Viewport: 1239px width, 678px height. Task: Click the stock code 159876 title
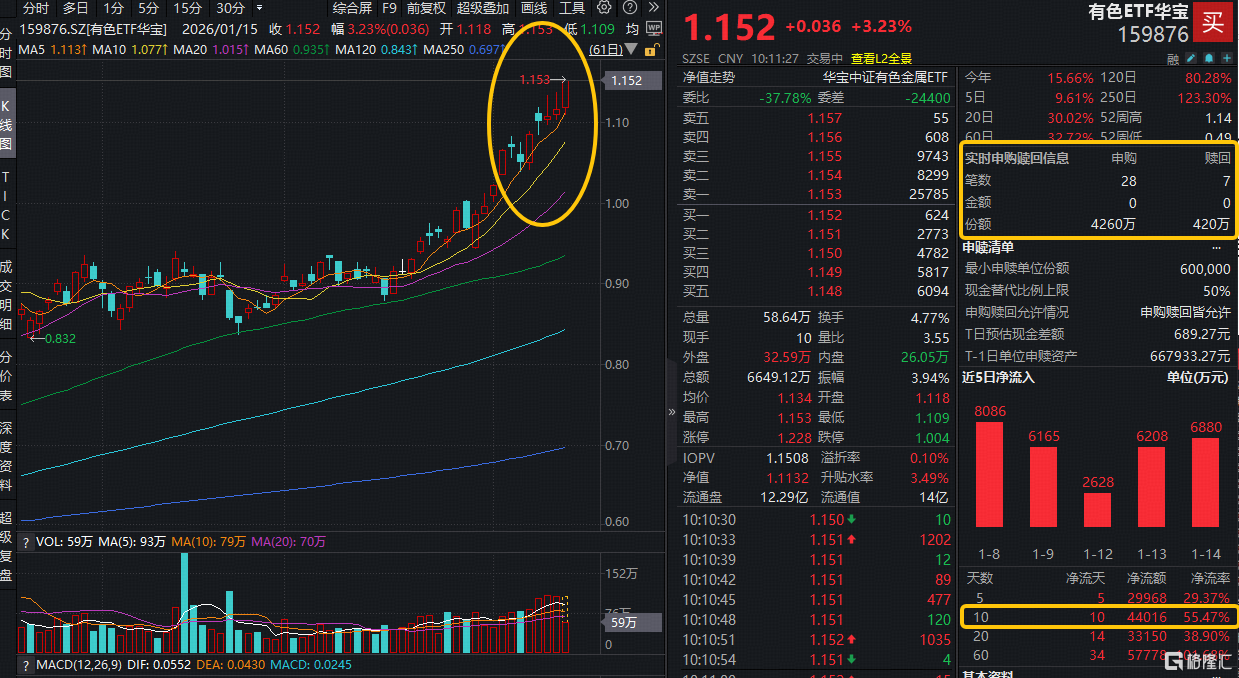click(x=1153, y=34)
